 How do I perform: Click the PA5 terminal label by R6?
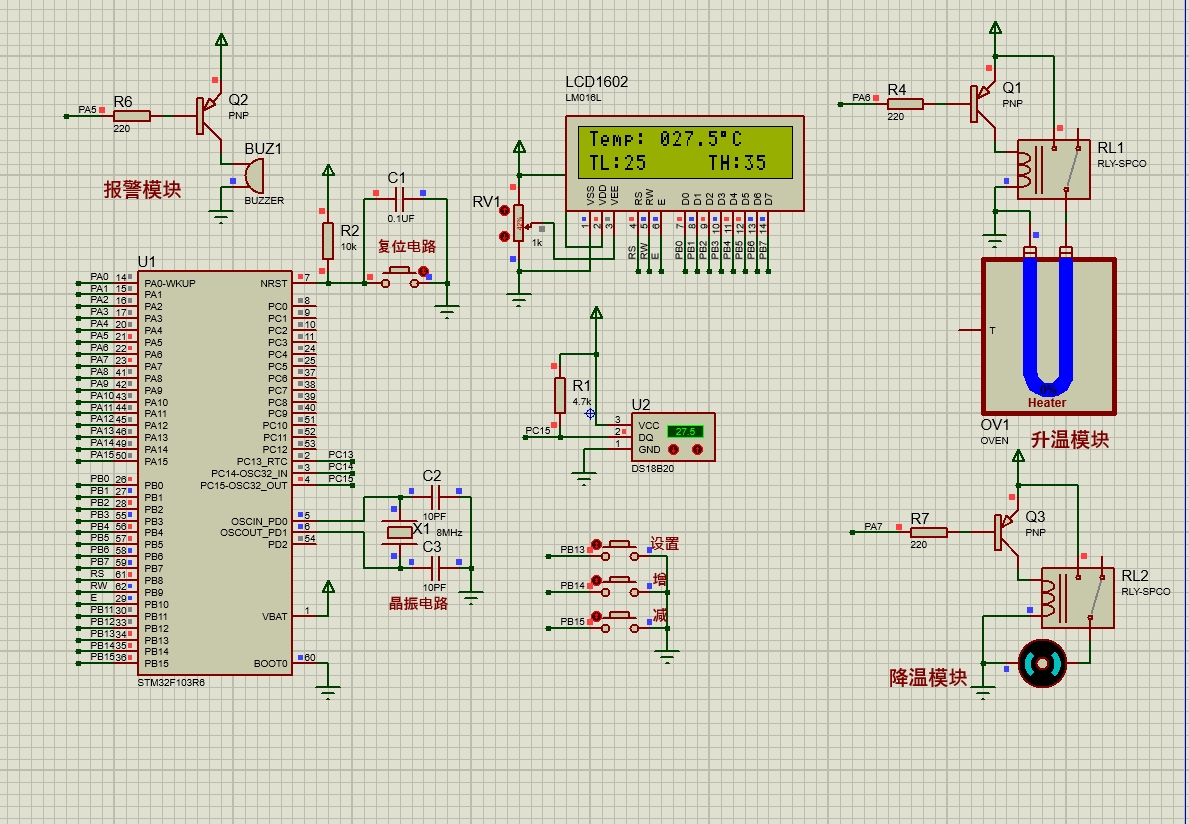87,110
